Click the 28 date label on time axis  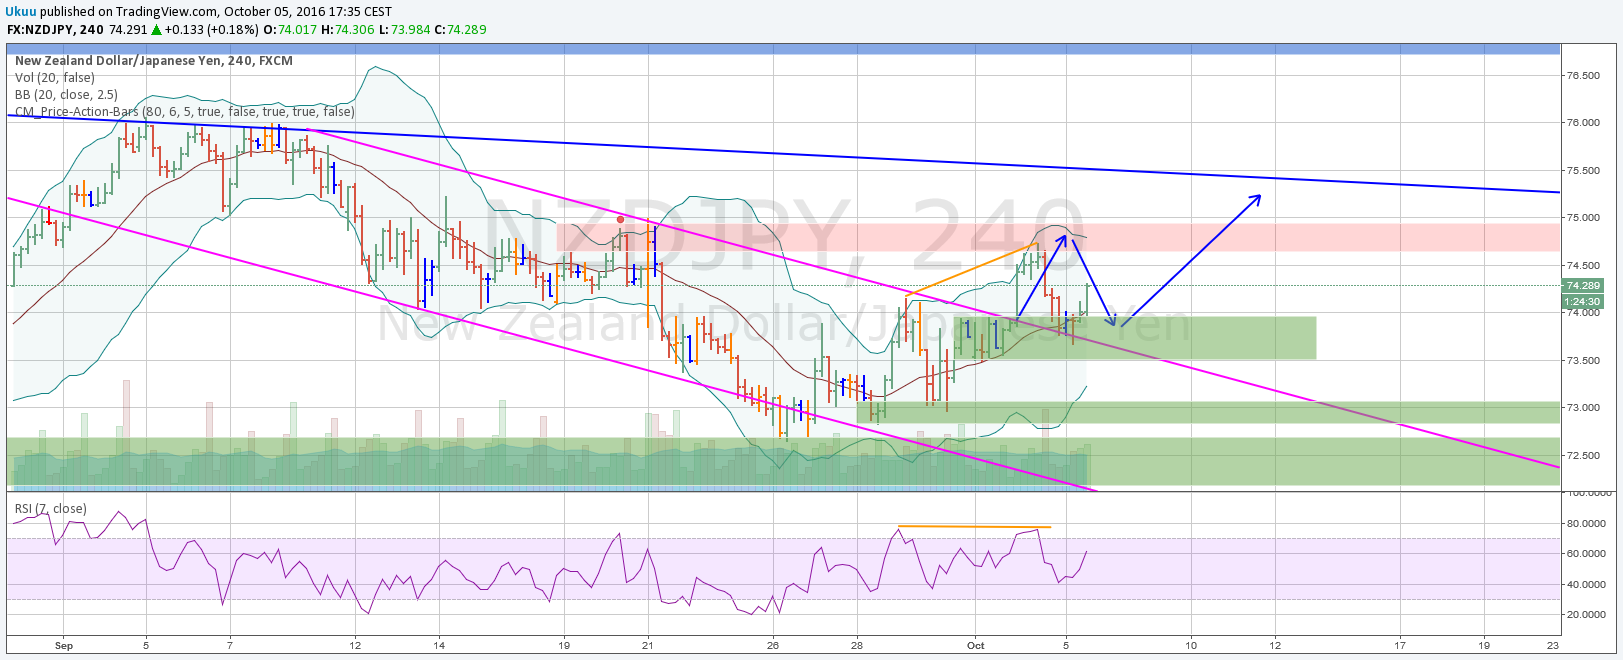[x=857, y=646]
